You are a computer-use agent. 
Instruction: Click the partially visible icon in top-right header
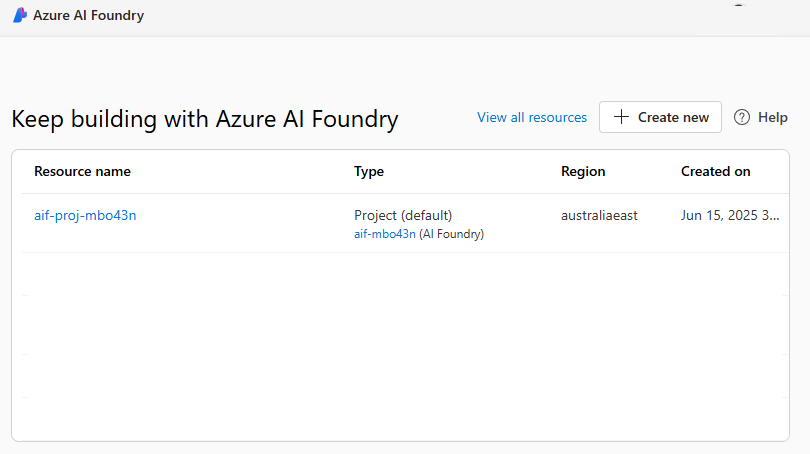coord(739,4)
